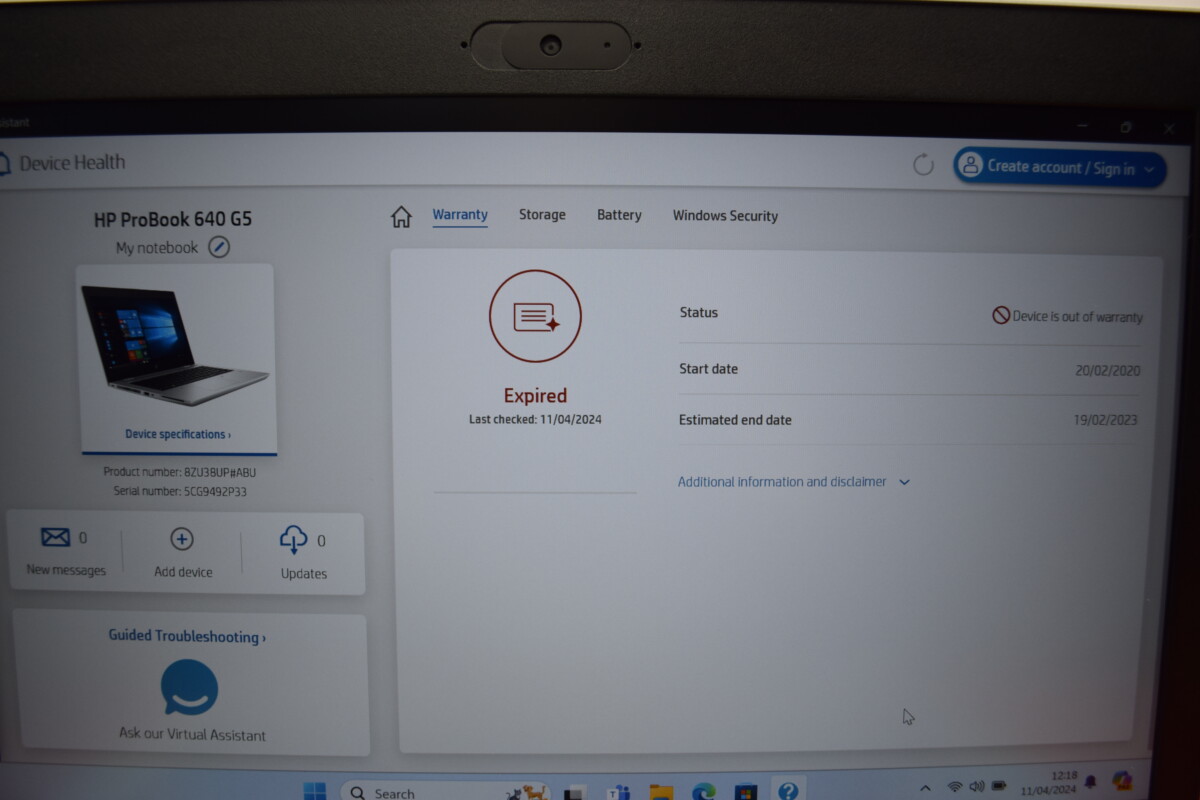This screenshot has width=1200, height=800.
Task: Click the expired warranty card icon
Action: 535,316
